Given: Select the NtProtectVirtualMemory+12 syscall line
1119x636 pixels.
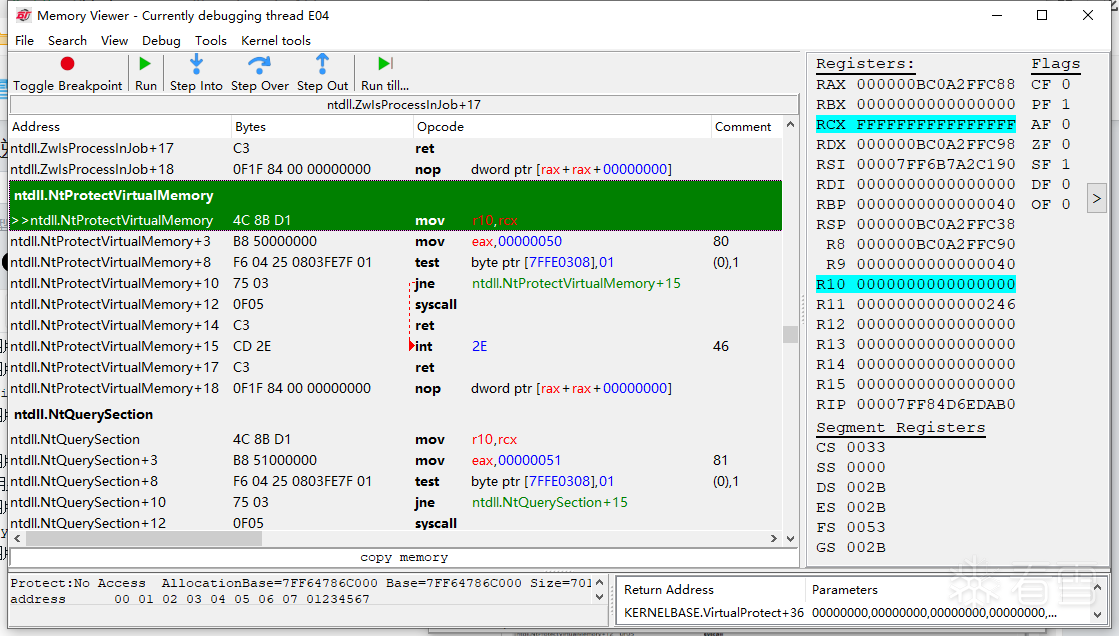Looking at the screenshot, I should pos(395,304).
